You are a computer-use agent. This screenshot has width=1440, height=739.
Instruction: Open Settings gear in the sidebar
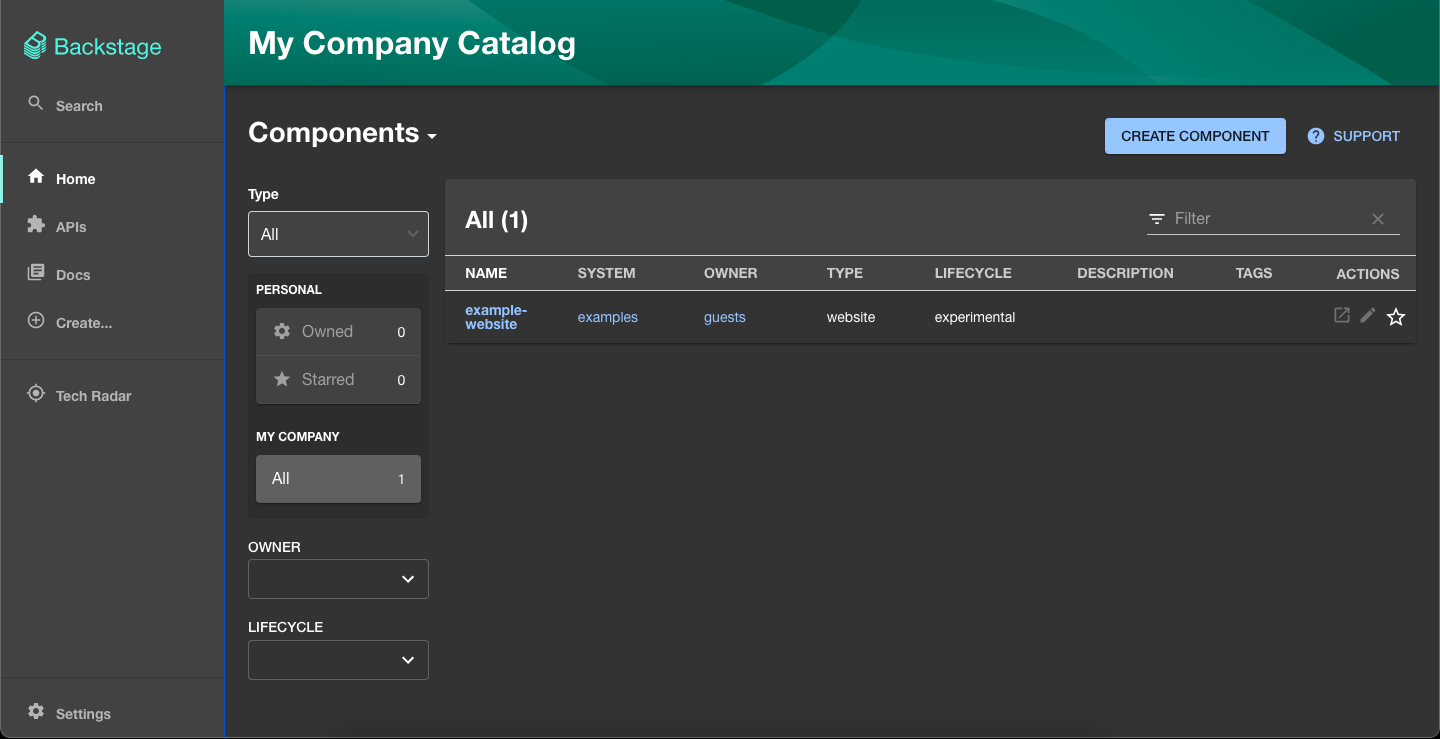point(36,711)
